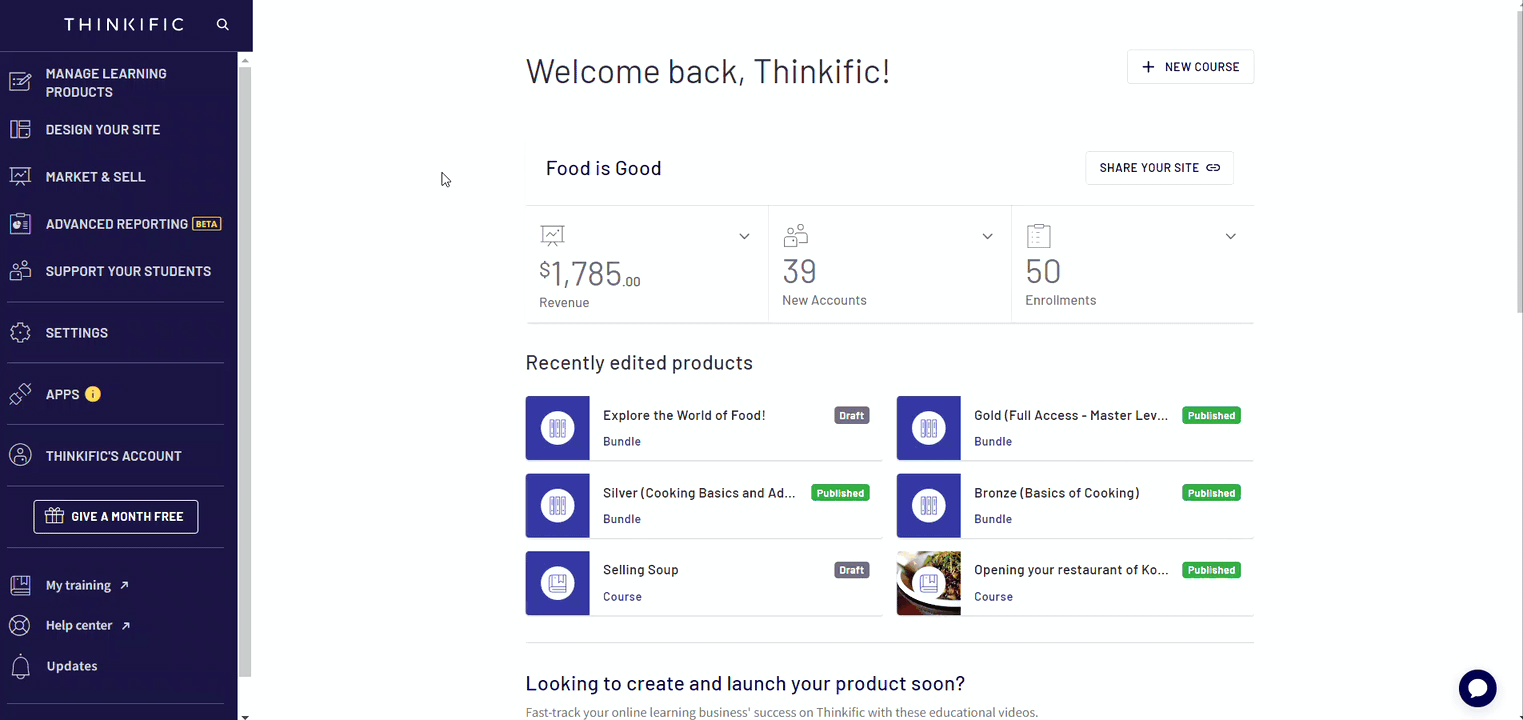Click bundle icon for Silver (Cooking Basics) bundle
Viewport: 1523px width, 720px height.
pos(558,506)
